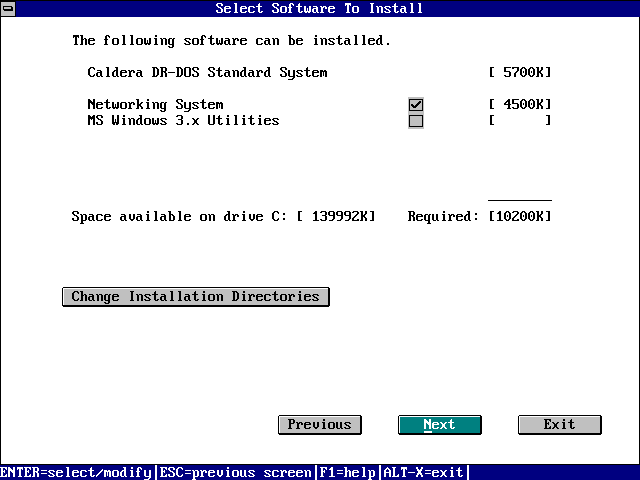The image size is (640, 480).
Task: Open help via F1=help status item
Action: (347, 472)
